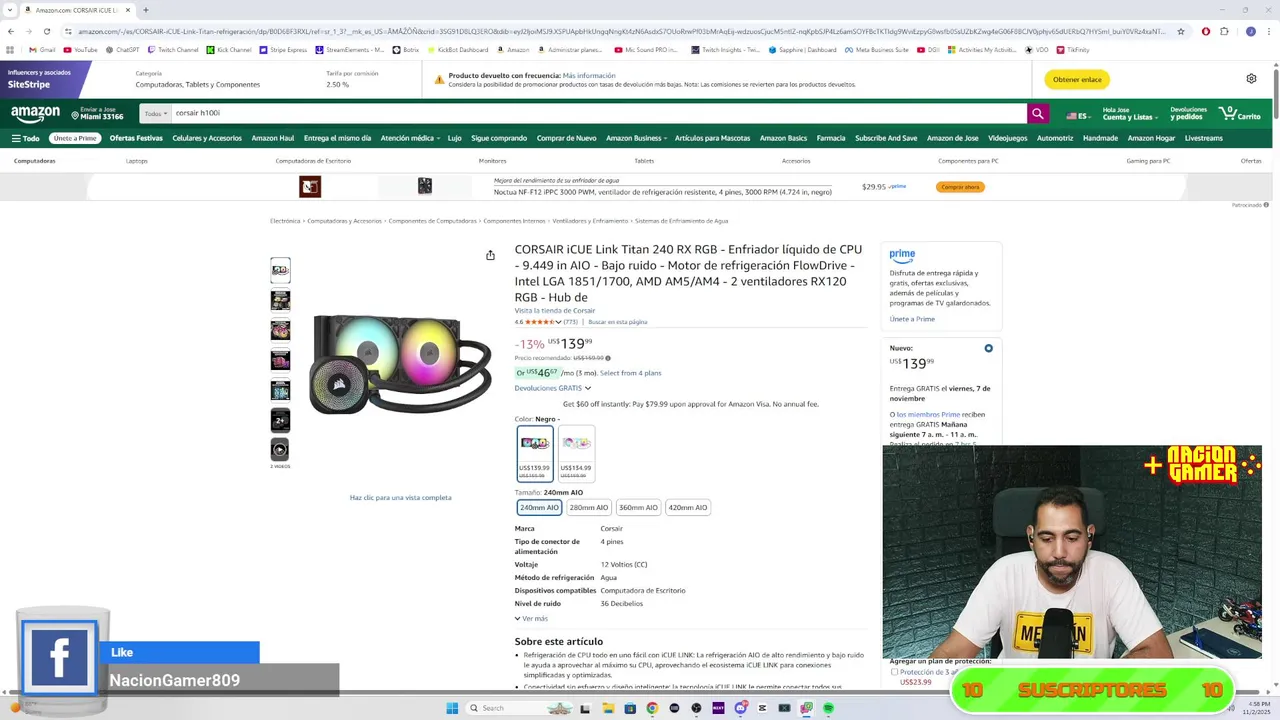Viewport: 1280px width, 720px height.
Task: Change delivery location Miami 33166
Action: tap(95, 114)
